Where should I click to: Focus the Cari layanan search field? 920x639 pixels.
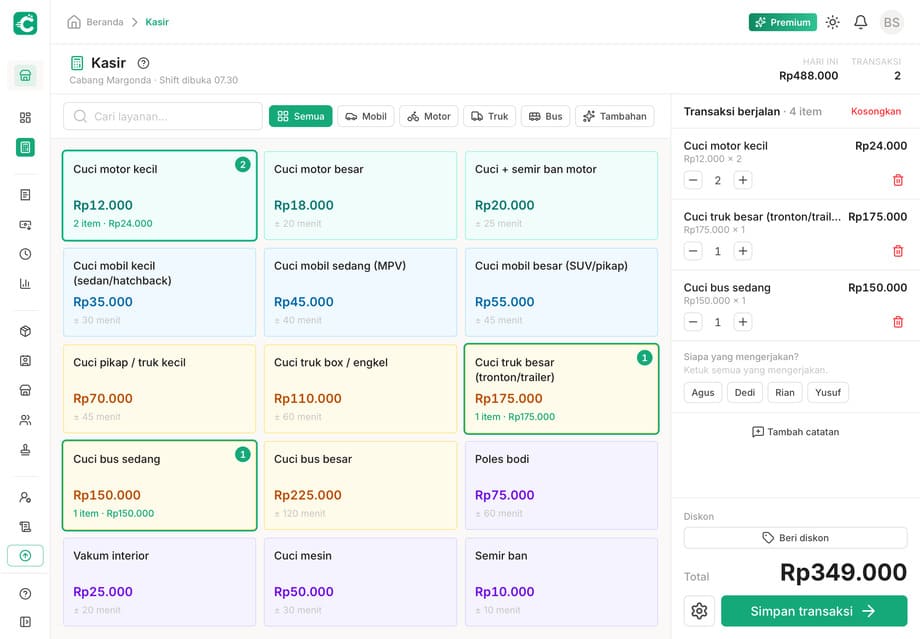point(163,116)
